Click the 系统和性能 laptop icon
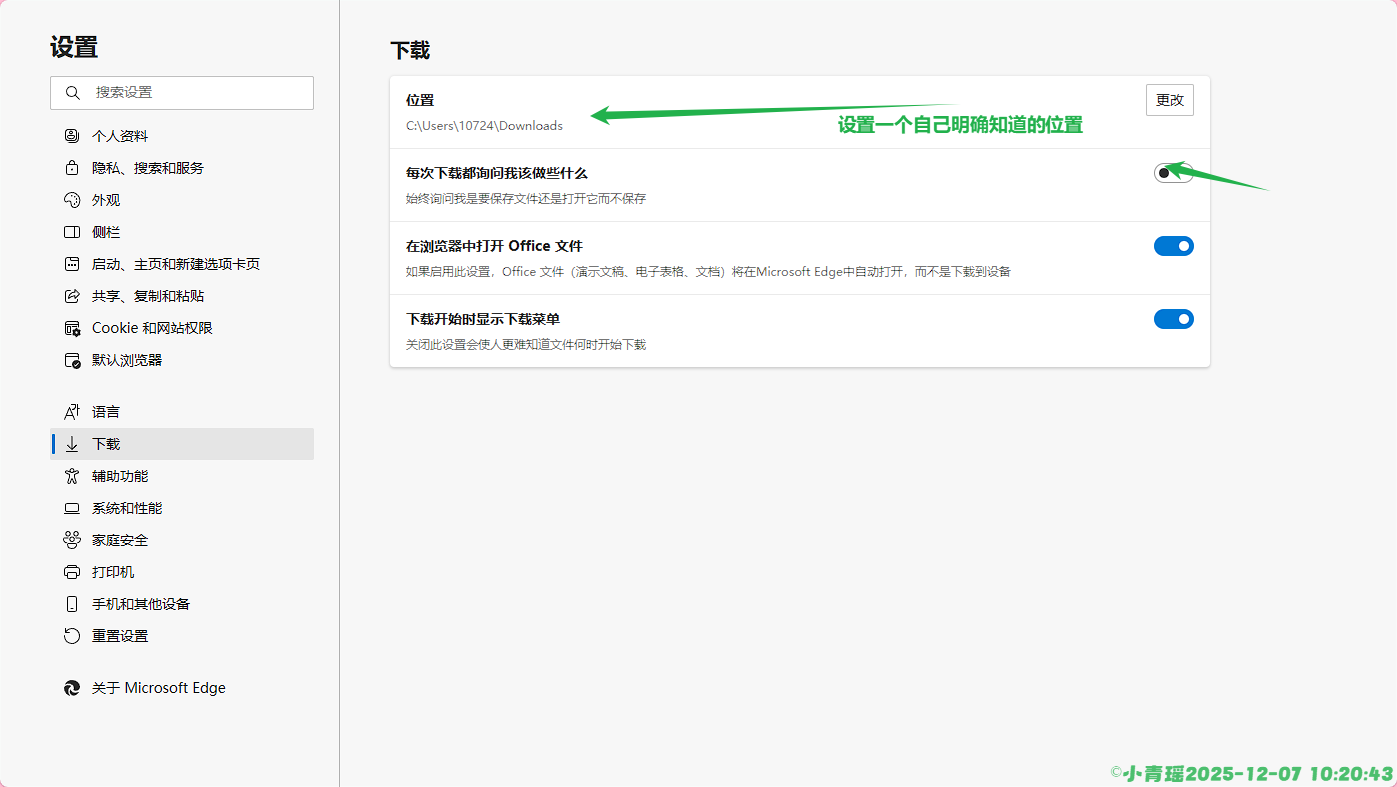 [x=72, y=508]
